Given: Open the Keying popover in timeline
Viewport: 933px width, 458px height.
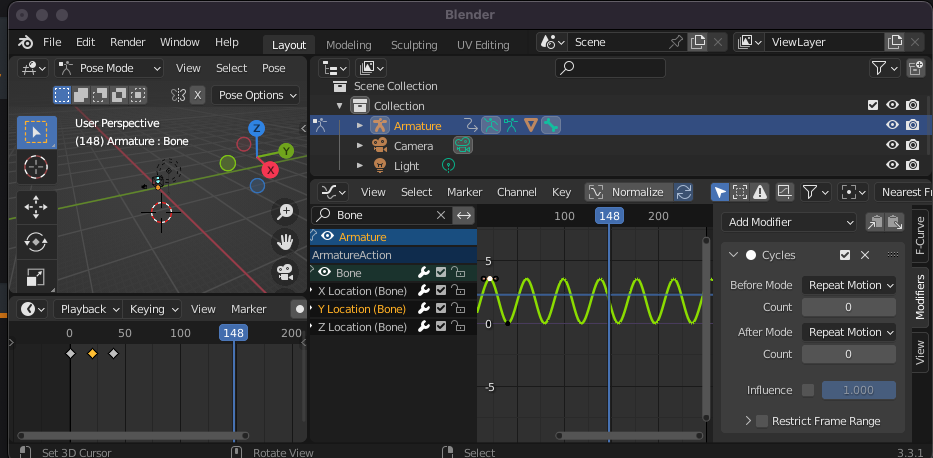Looking at the screenshot, I should [x=153, y=309].
